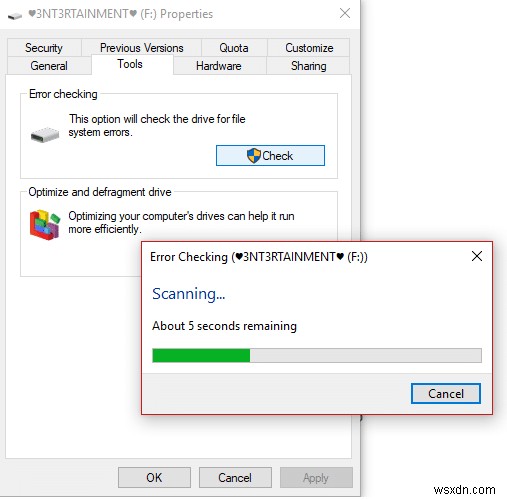Click OK in the Properties window
The width and height of the screenshot is (507, 500).
click(154, 477)
